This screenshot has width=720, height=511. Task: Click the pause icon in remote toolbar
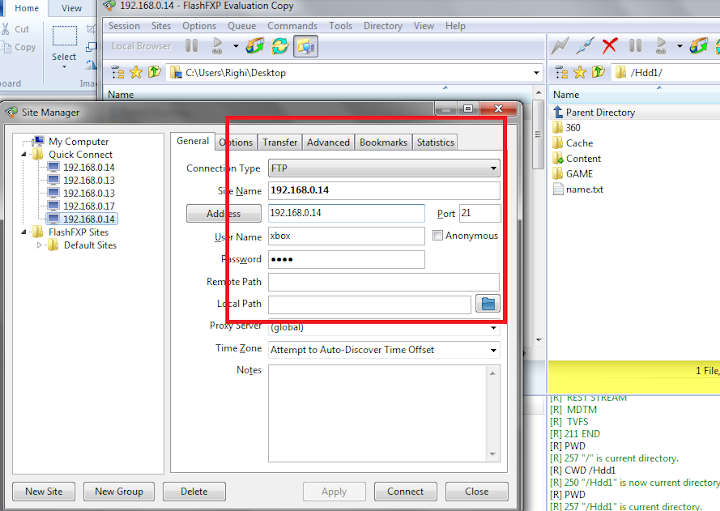tap(635, 46)
